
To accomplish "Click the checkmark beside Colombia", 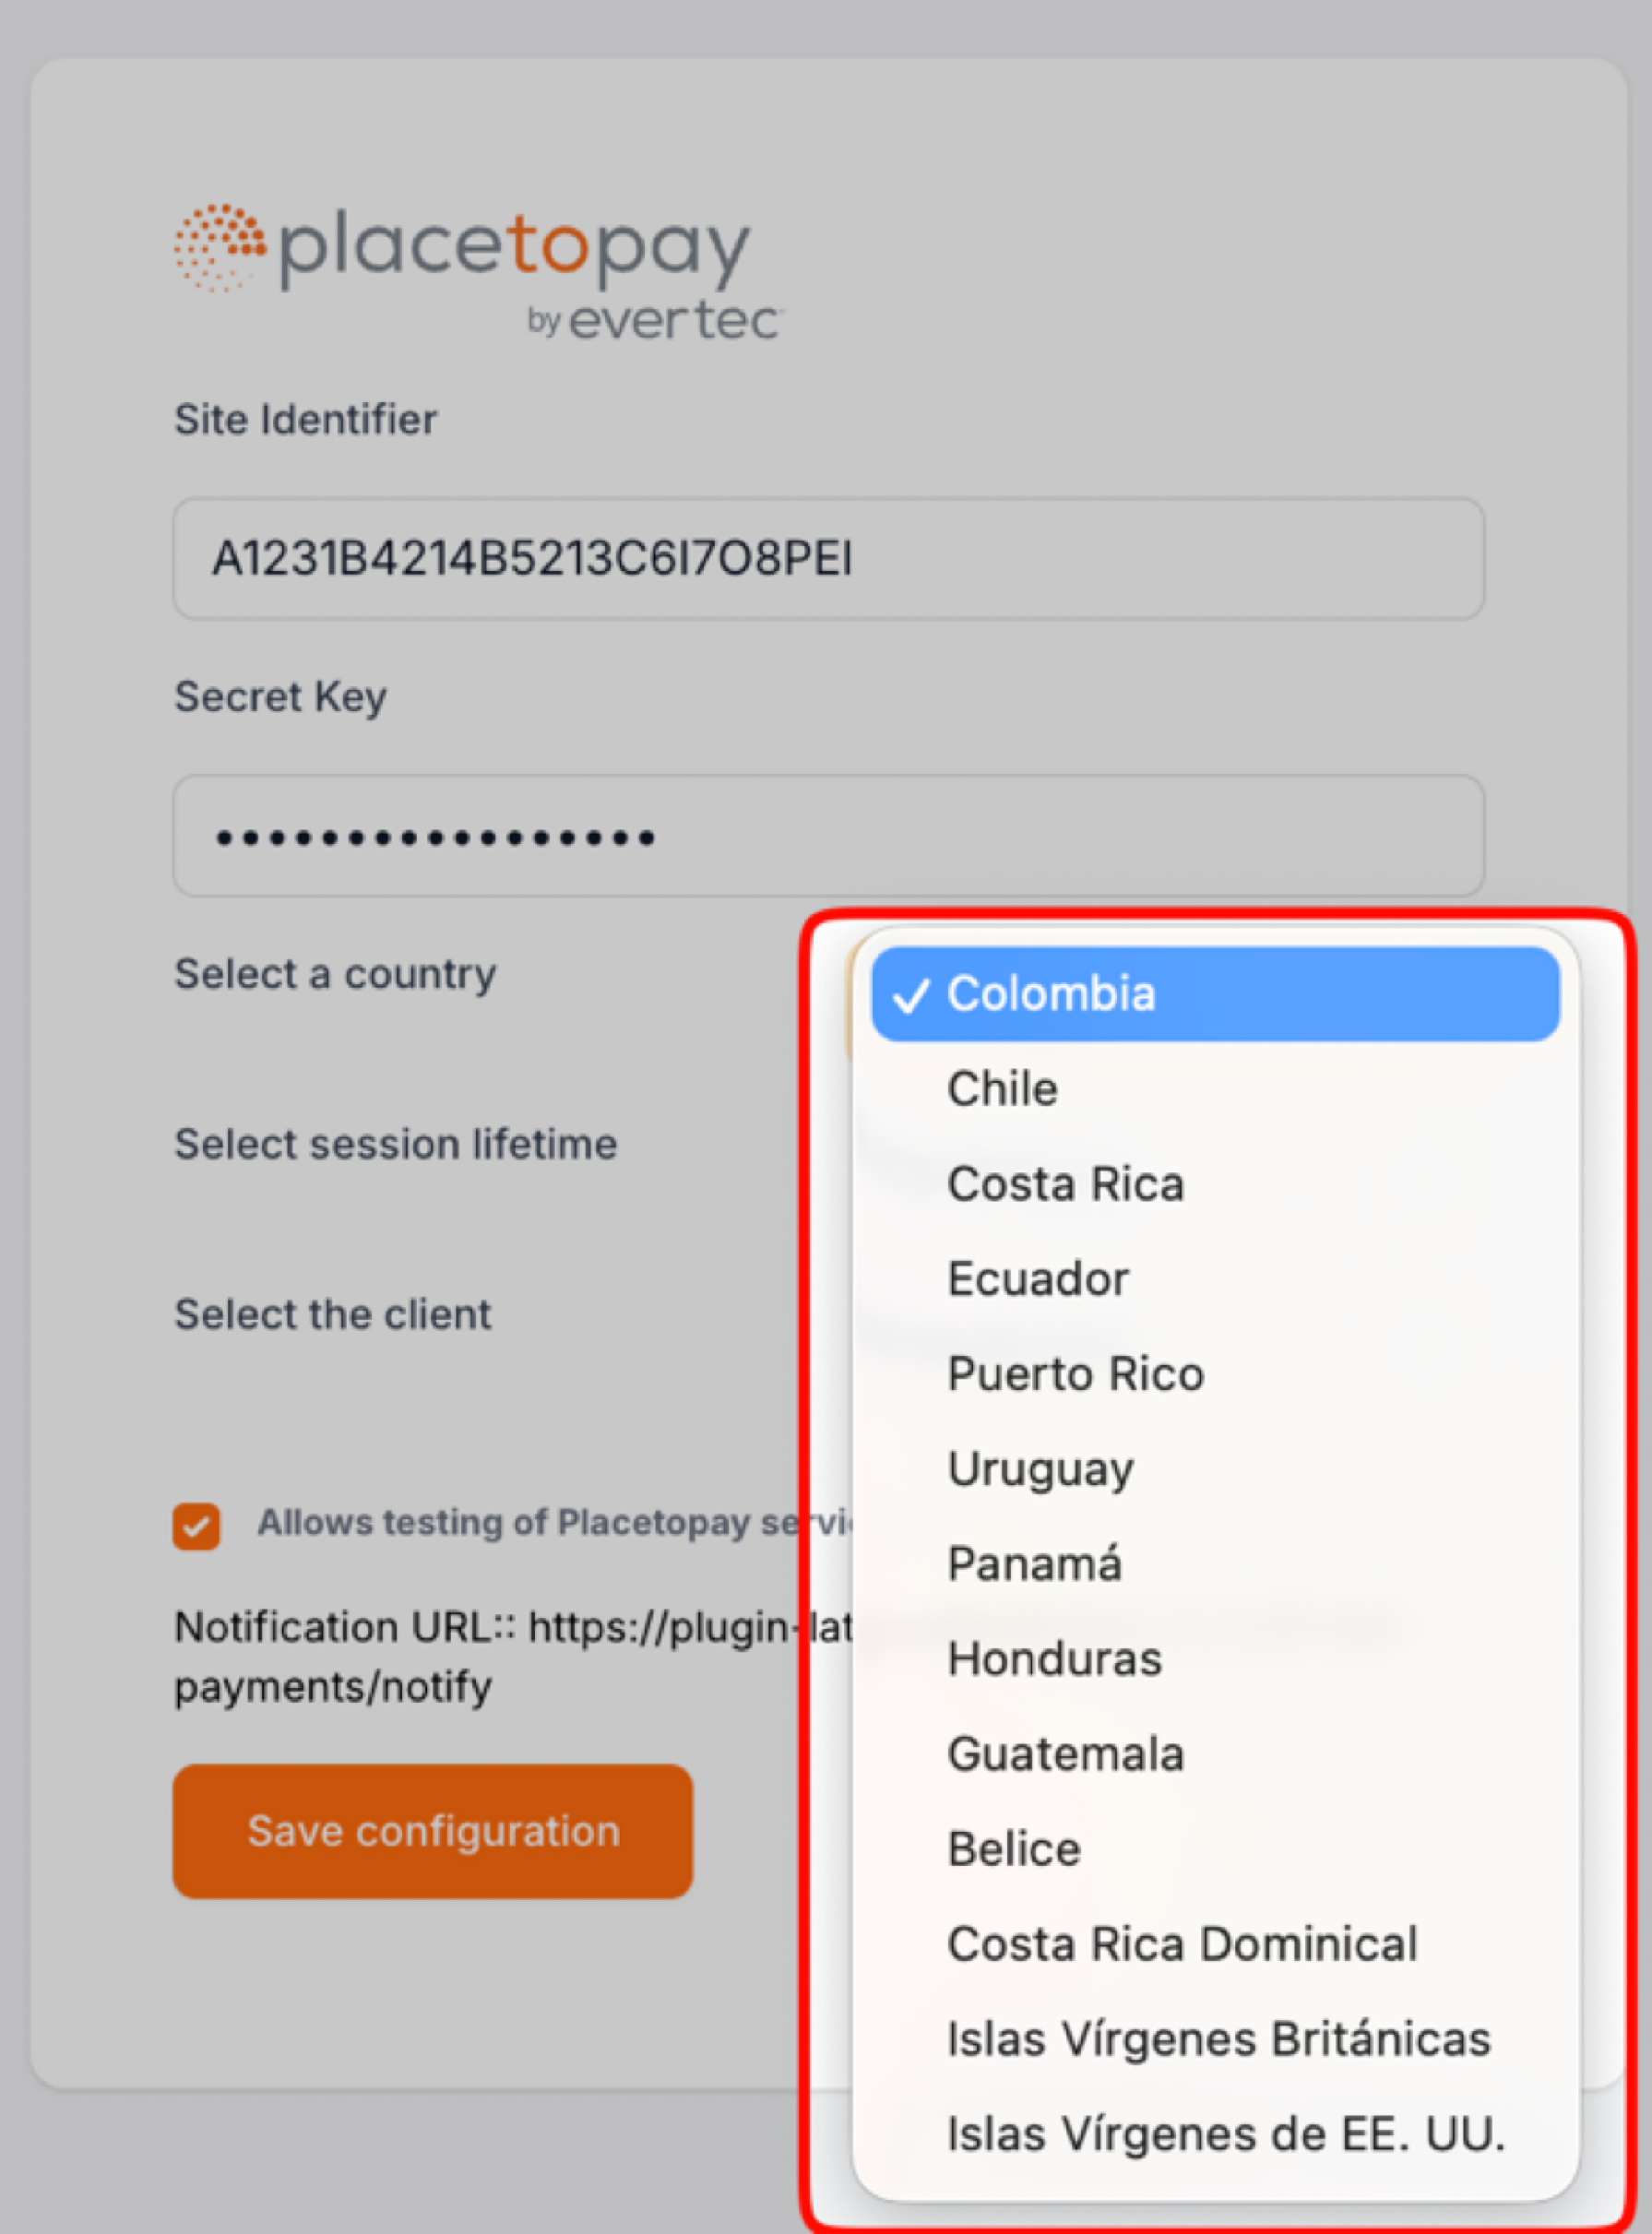I will click(910, 996).
